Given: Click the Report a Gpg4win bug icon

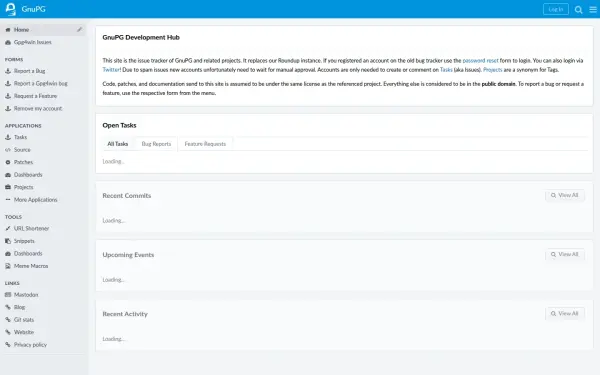Looking at the screenshot, I should [x=8, y=83].
